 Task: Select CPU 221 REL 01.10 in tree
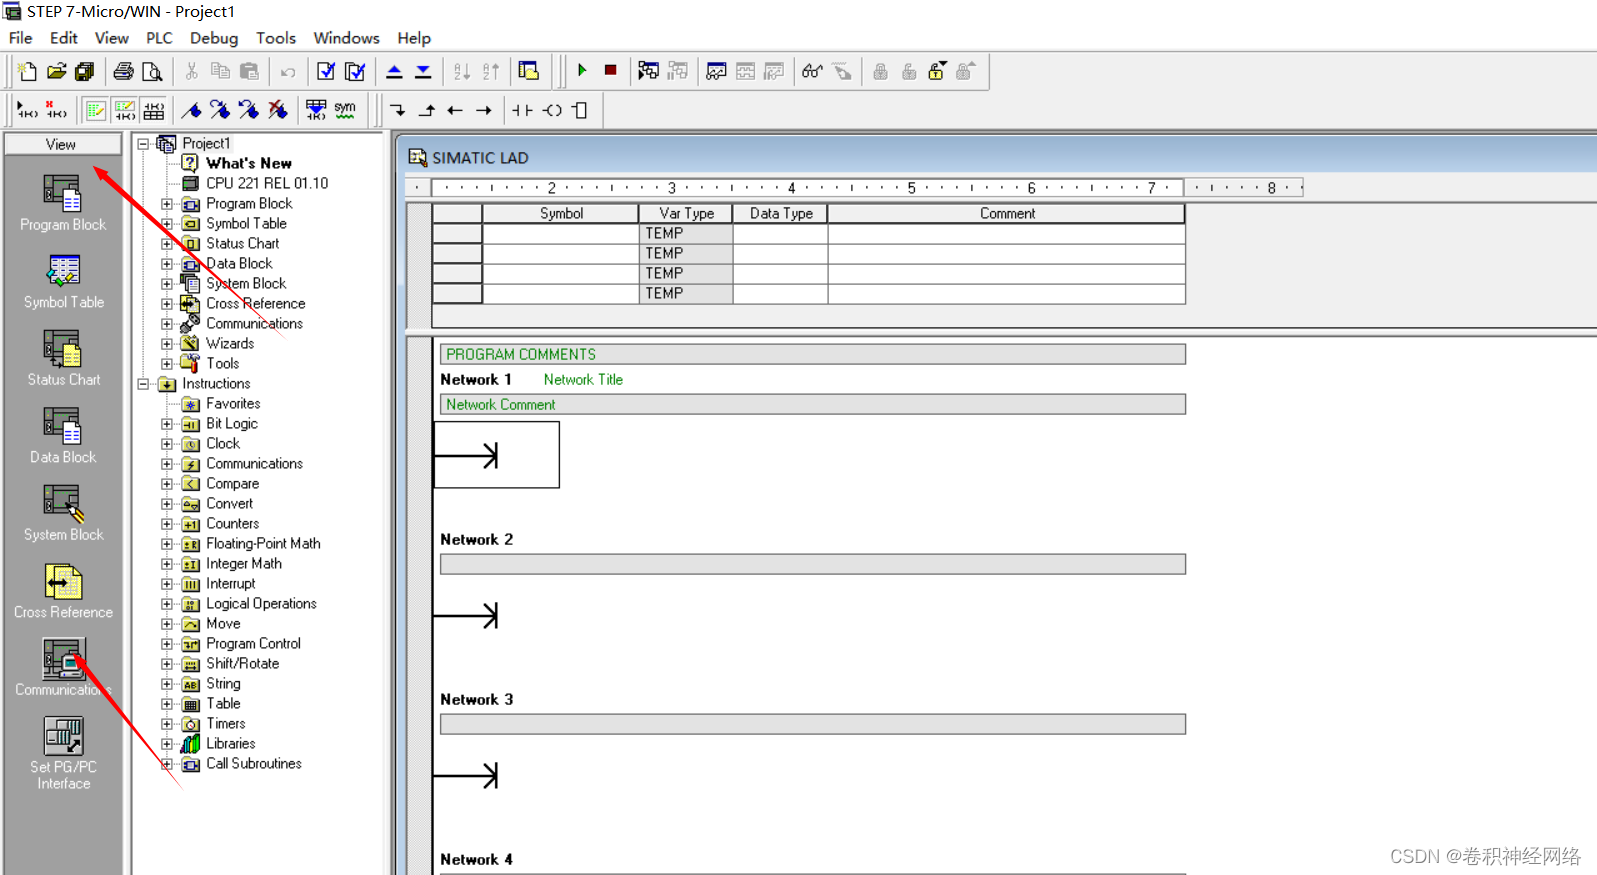[x=267, y=183]
